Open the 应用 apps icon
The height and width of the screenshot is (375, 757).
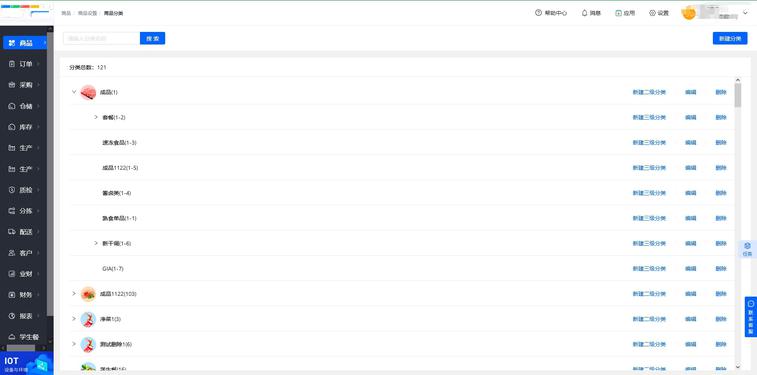618,13
